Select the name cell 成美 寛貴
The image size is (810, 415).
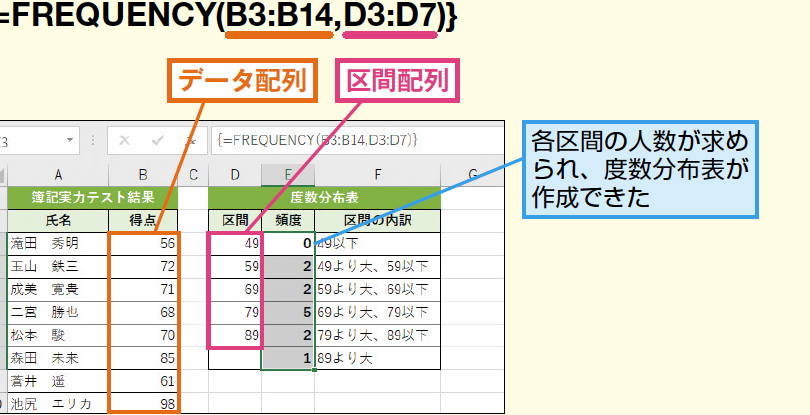[x=58, y=289]
